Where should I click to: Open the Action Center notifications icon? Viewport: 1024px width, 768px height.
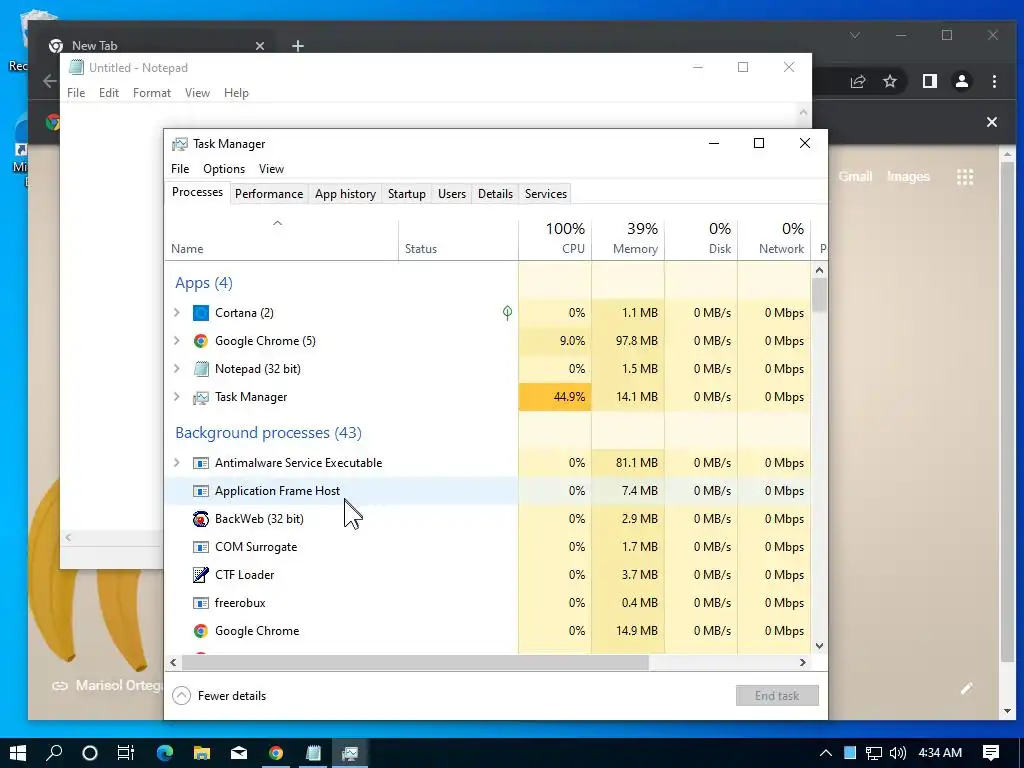pyautogui.click(x=990, y=753)
